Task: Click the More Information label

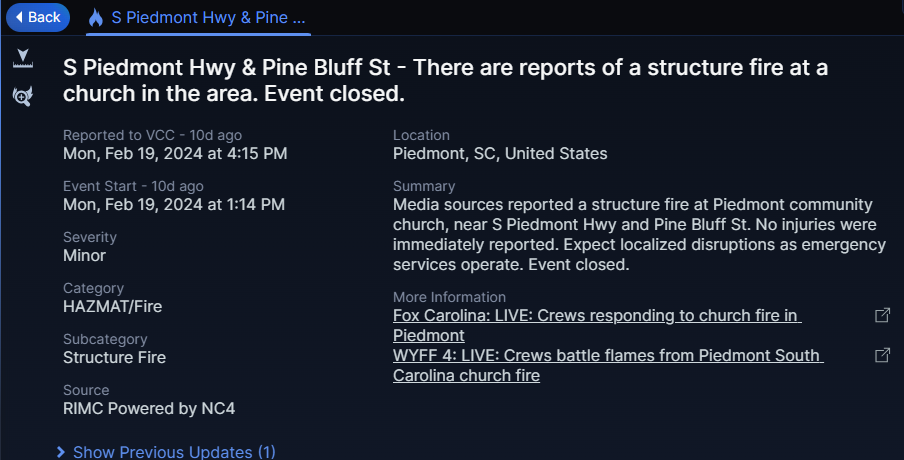Action: [x=449, y=297]
